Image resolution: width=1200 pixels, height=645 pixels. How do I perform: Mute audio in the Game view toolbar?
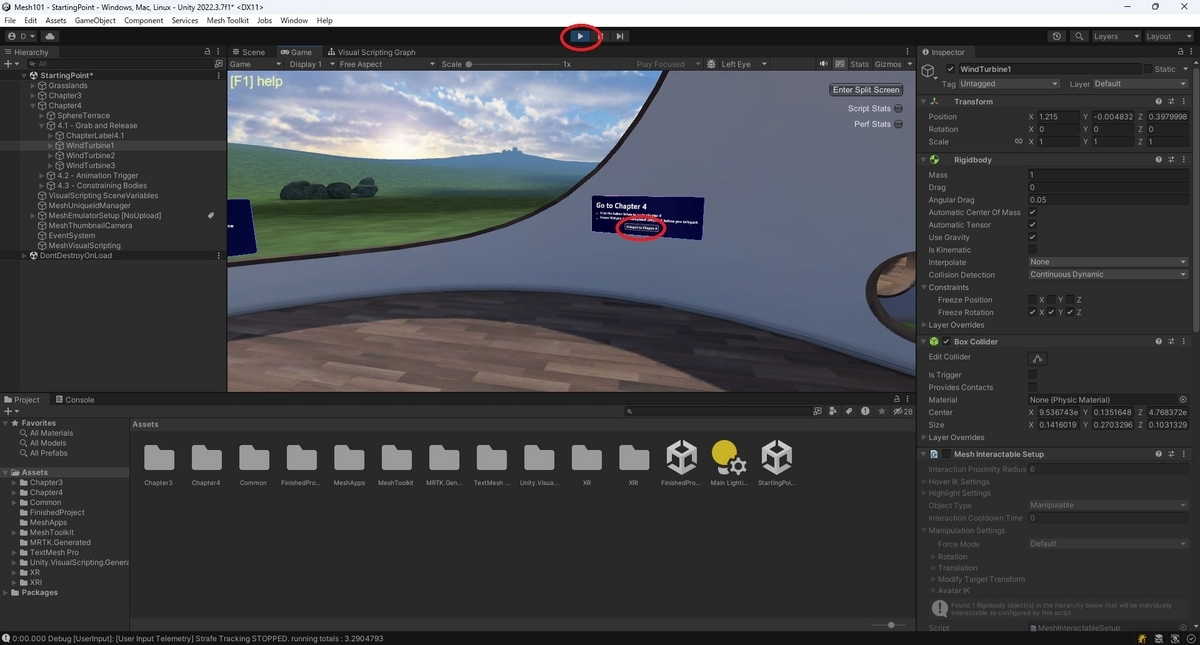(x=823, y=63)
